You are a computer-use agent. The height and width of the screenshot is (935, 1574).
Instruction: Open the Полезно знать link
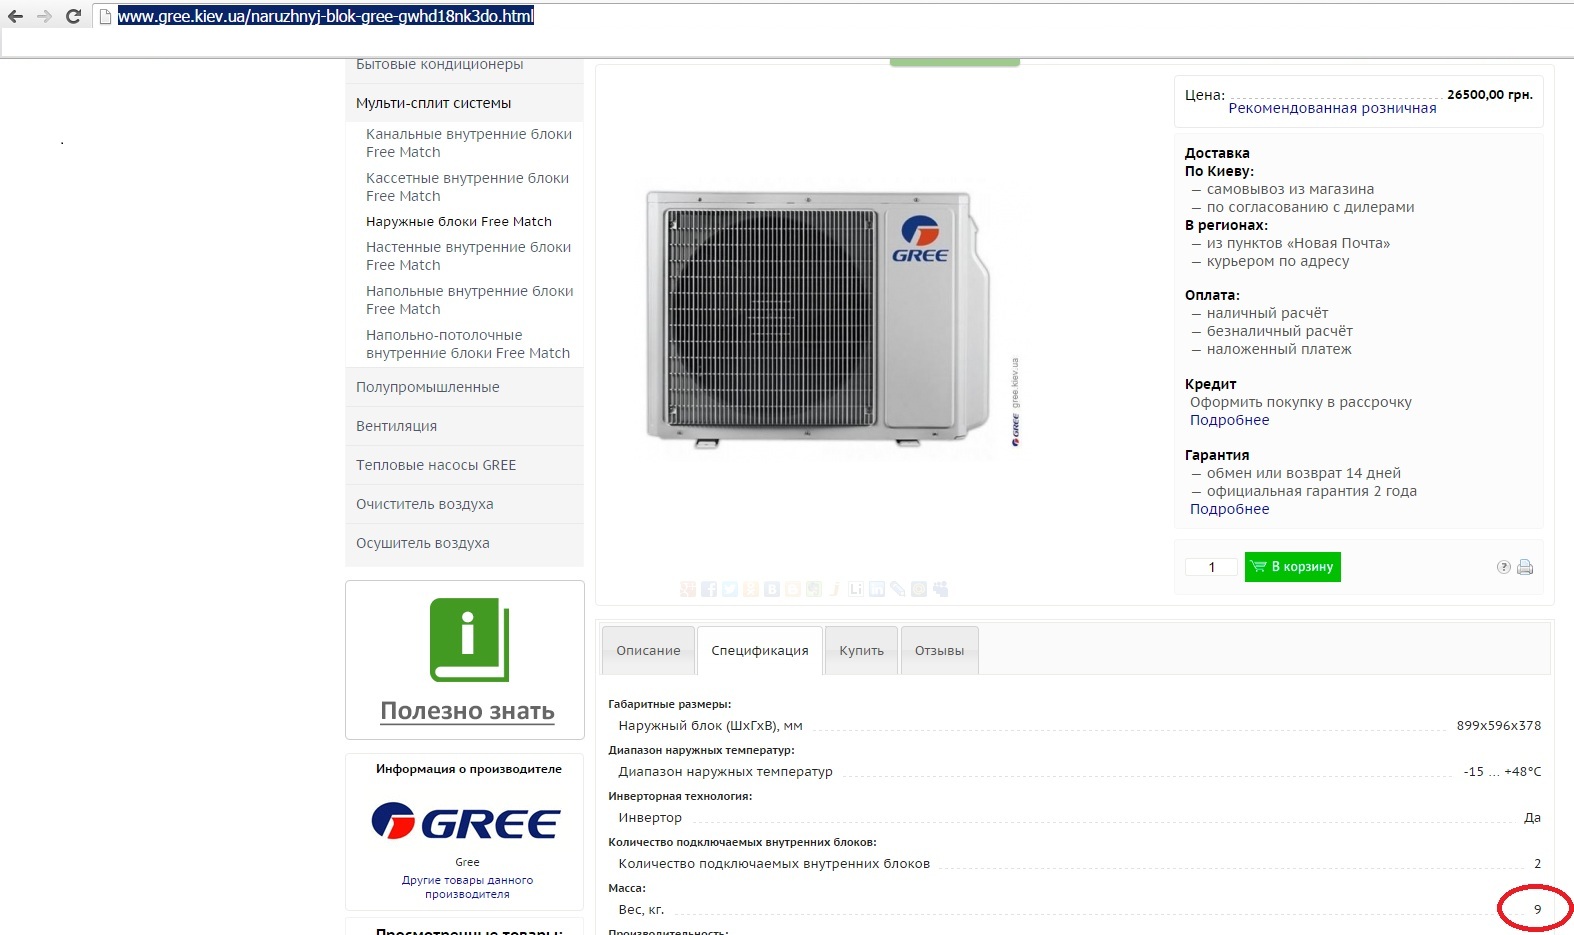pyautogui.click(x=467, y=711)
